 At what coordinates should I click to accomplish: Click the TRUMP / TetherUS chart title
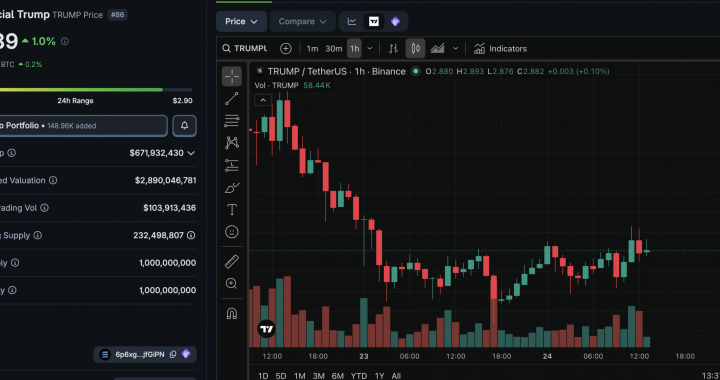(x=336, y=72)
